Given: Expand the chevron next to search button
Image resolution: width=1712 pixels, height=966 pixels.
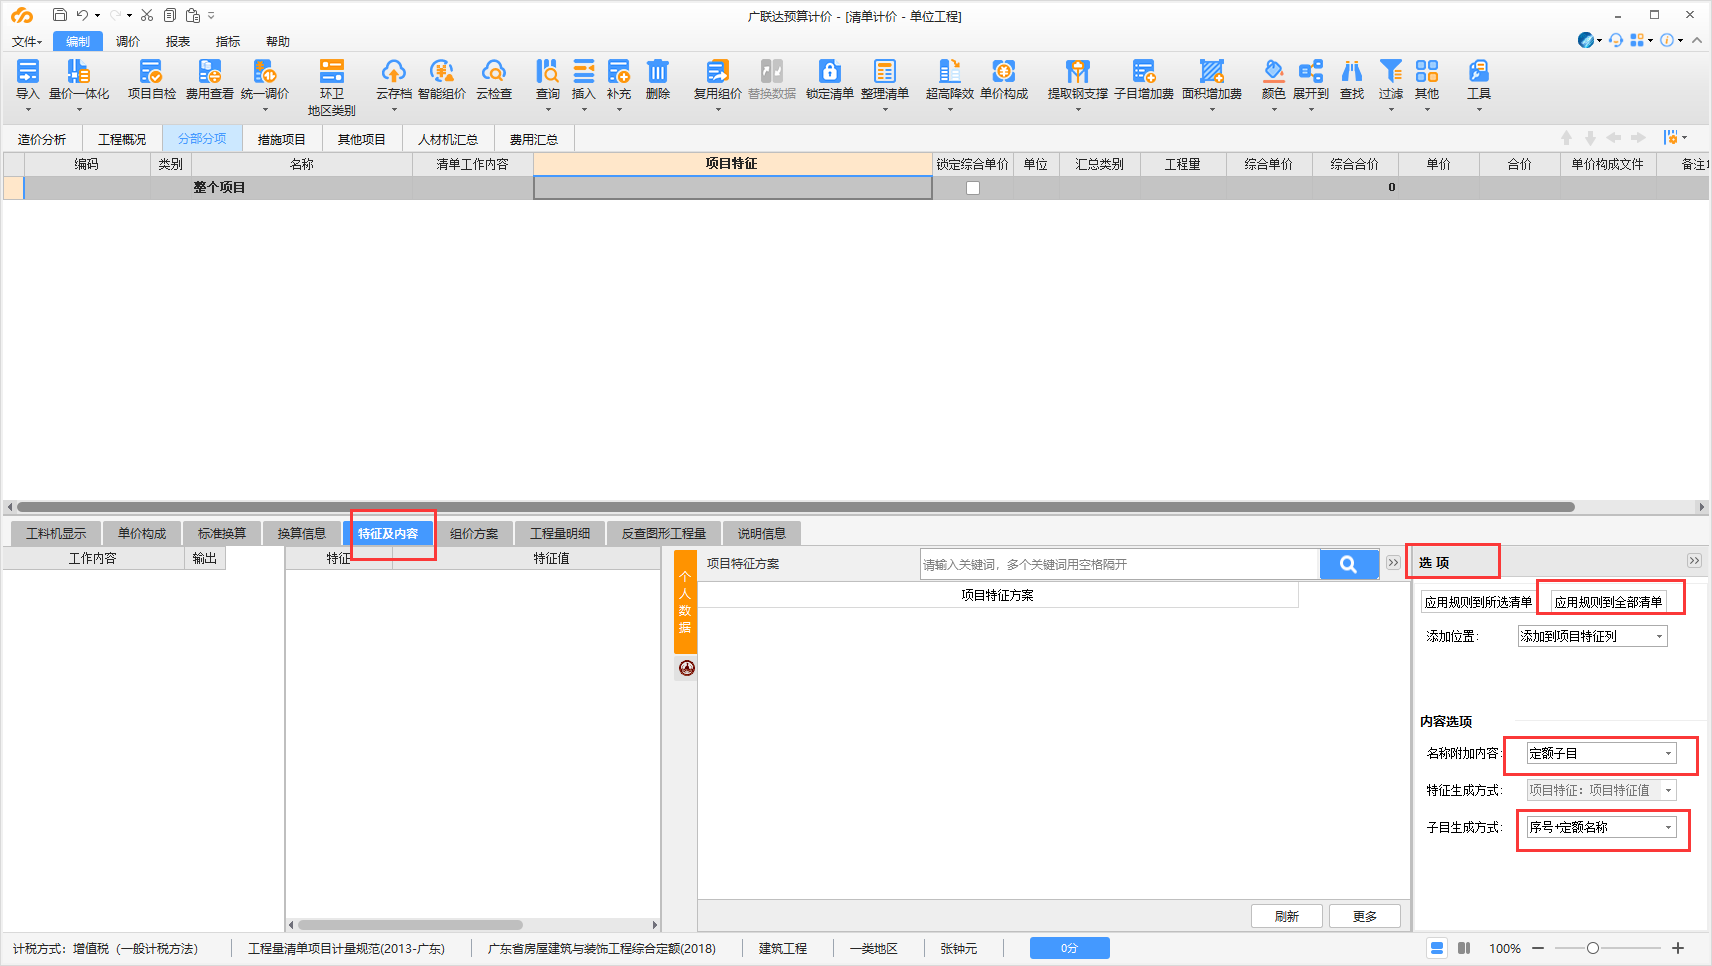Looking at the screenshot, I should click(1393, 563).
